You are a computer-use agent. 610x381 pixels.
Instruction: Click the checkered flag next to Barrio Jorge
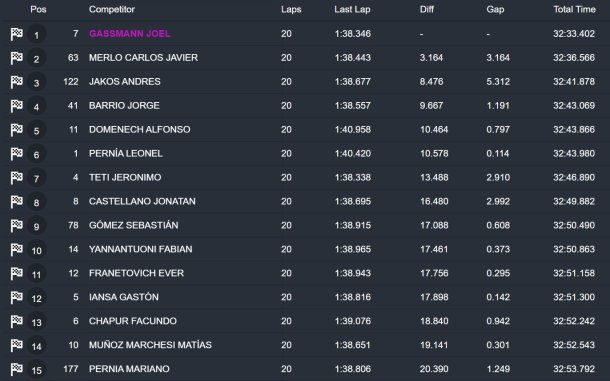click(x=16, y=106)
